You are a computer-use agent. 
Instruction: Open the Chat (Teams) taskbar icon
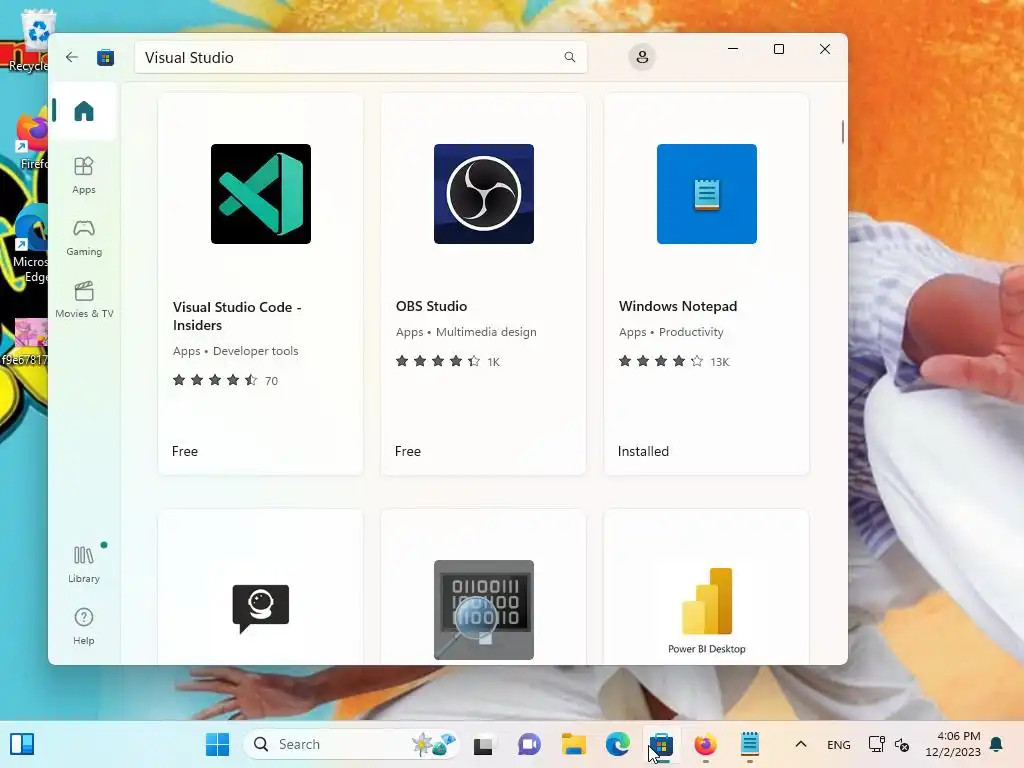[529, 744]
